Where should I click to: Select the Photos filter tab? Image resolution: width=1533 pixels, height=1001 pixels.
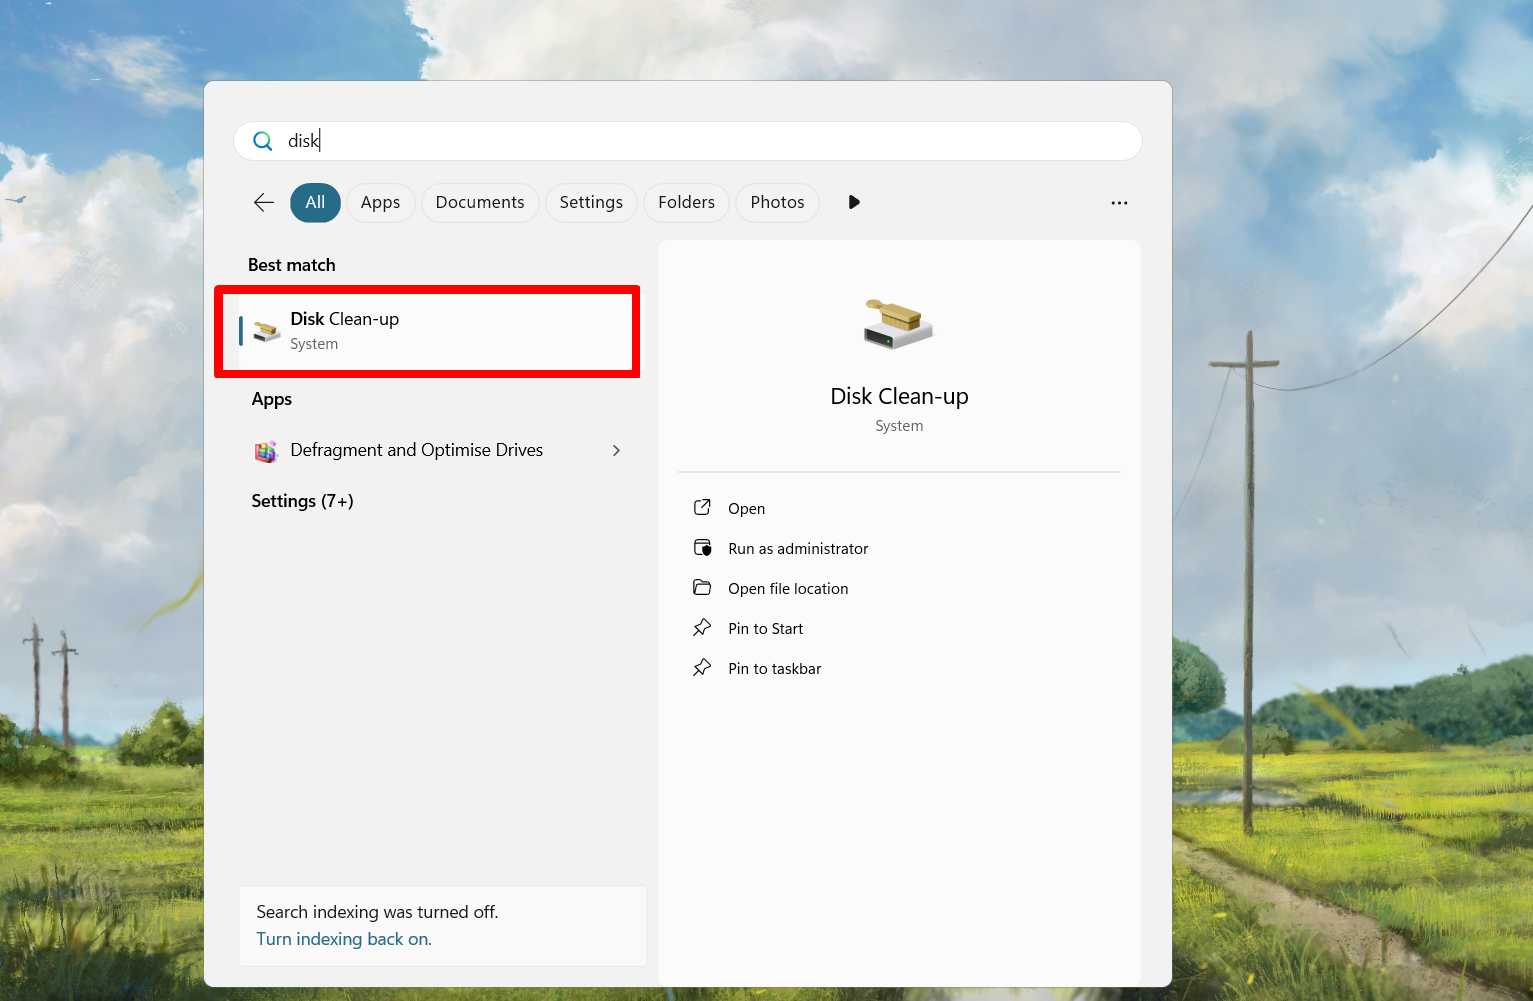(777, 202)
